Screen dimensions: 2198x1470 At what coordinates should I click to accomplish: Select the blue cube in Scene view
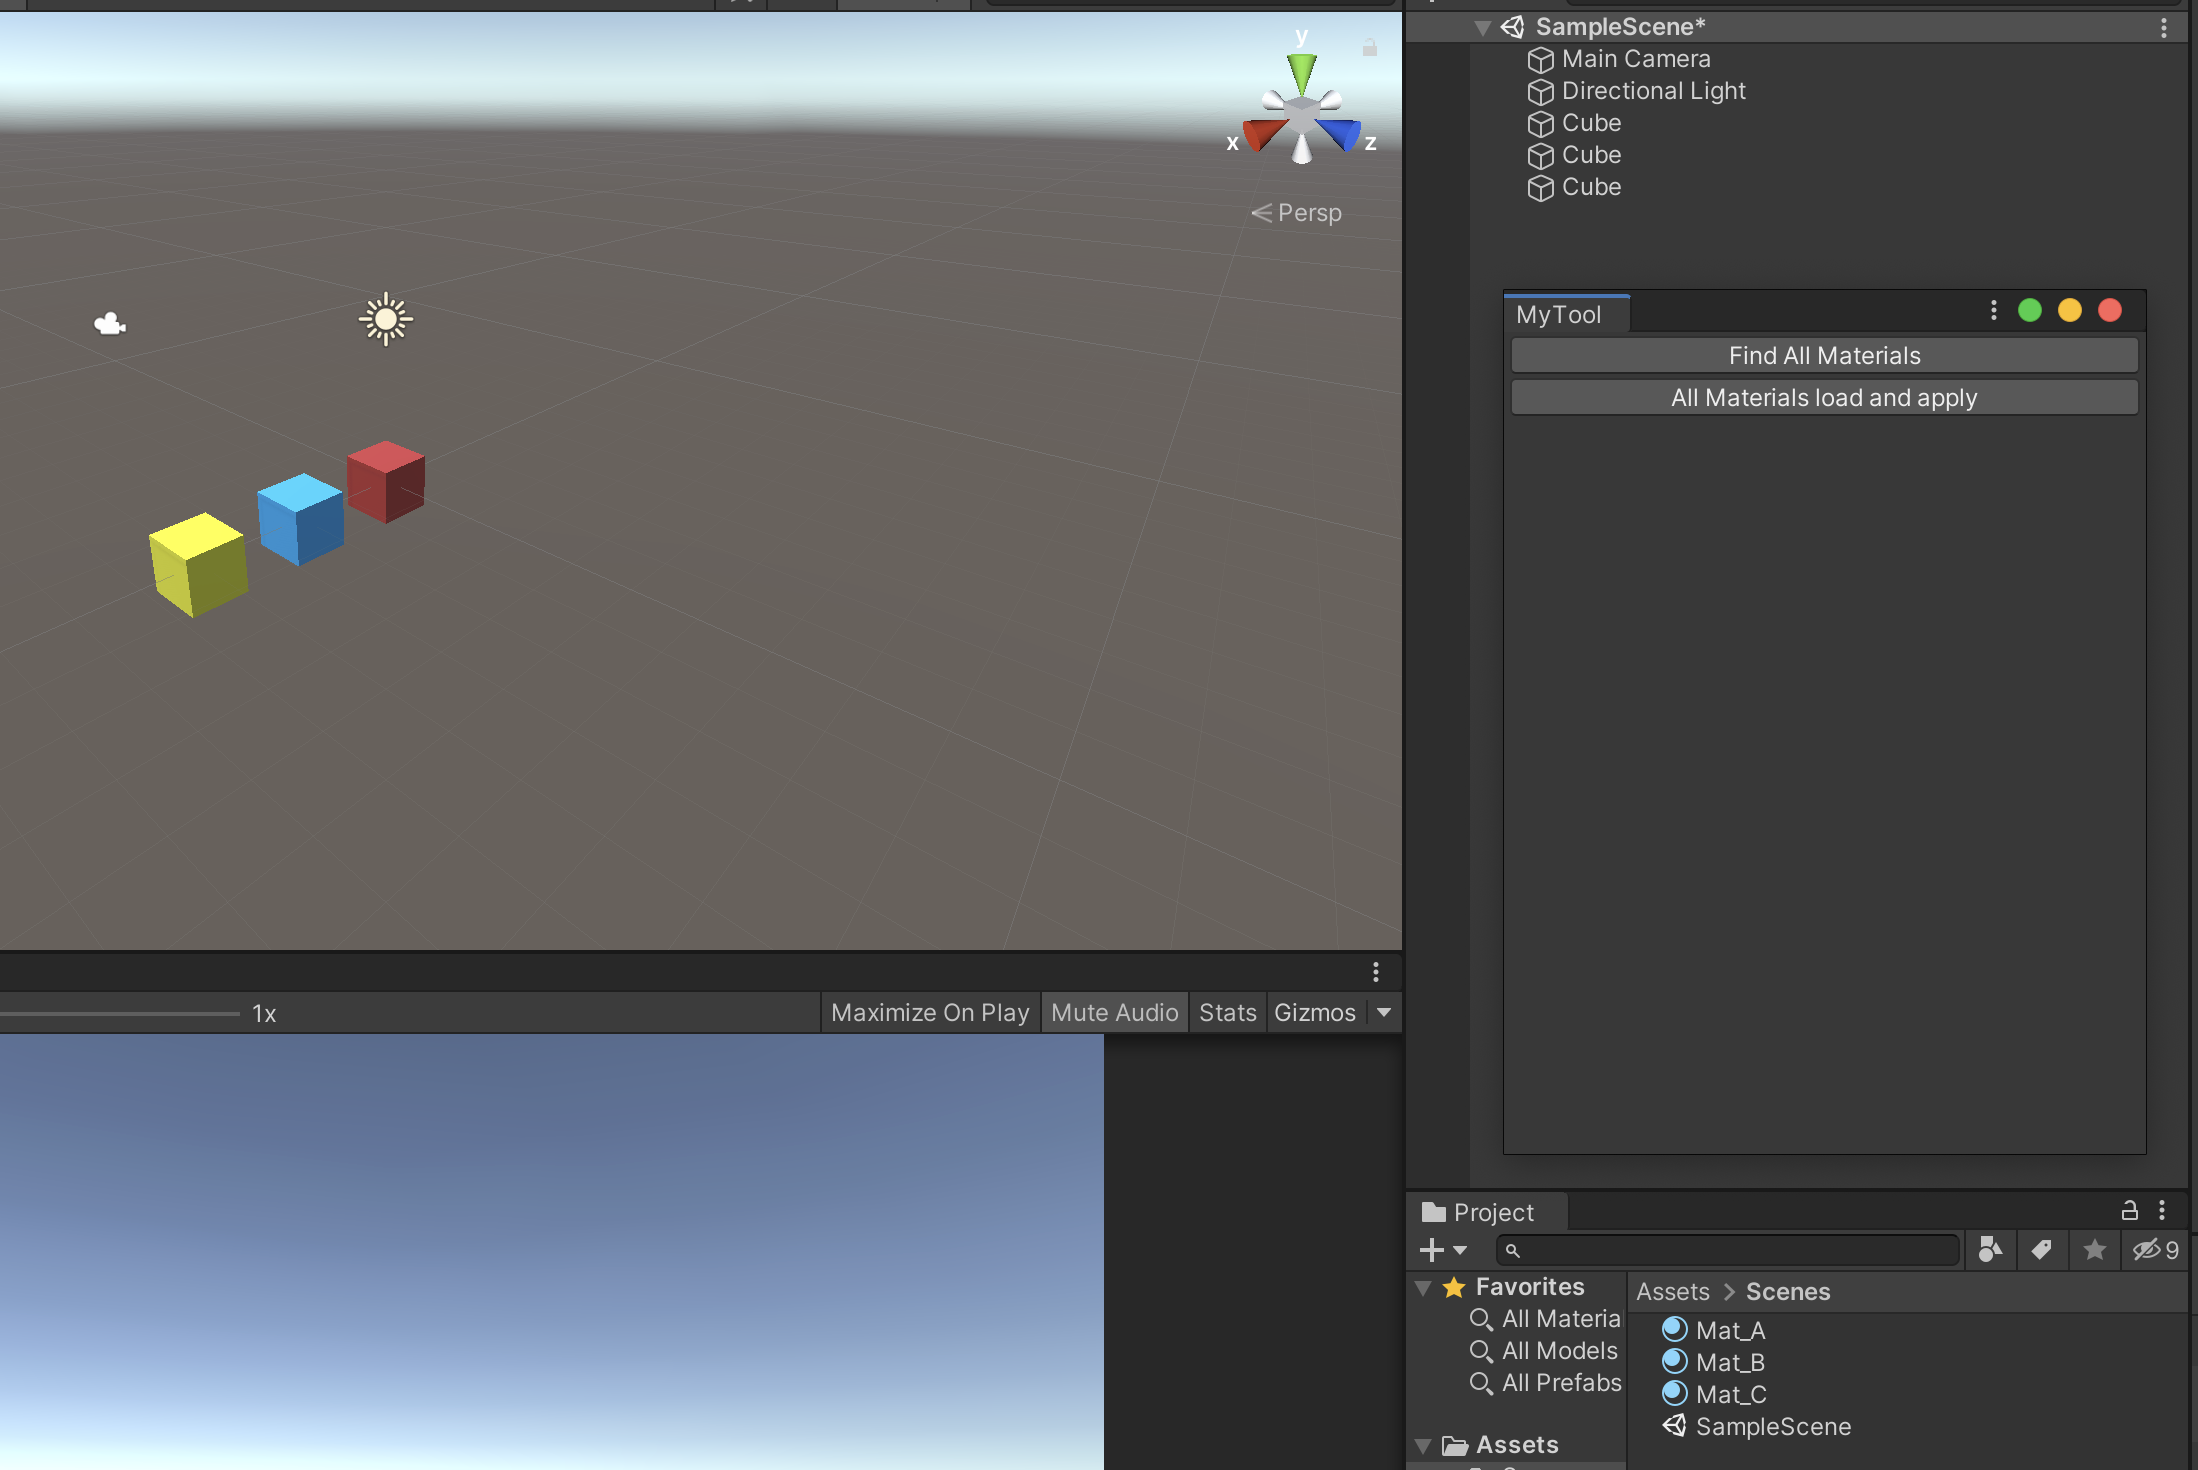point(300,519)
